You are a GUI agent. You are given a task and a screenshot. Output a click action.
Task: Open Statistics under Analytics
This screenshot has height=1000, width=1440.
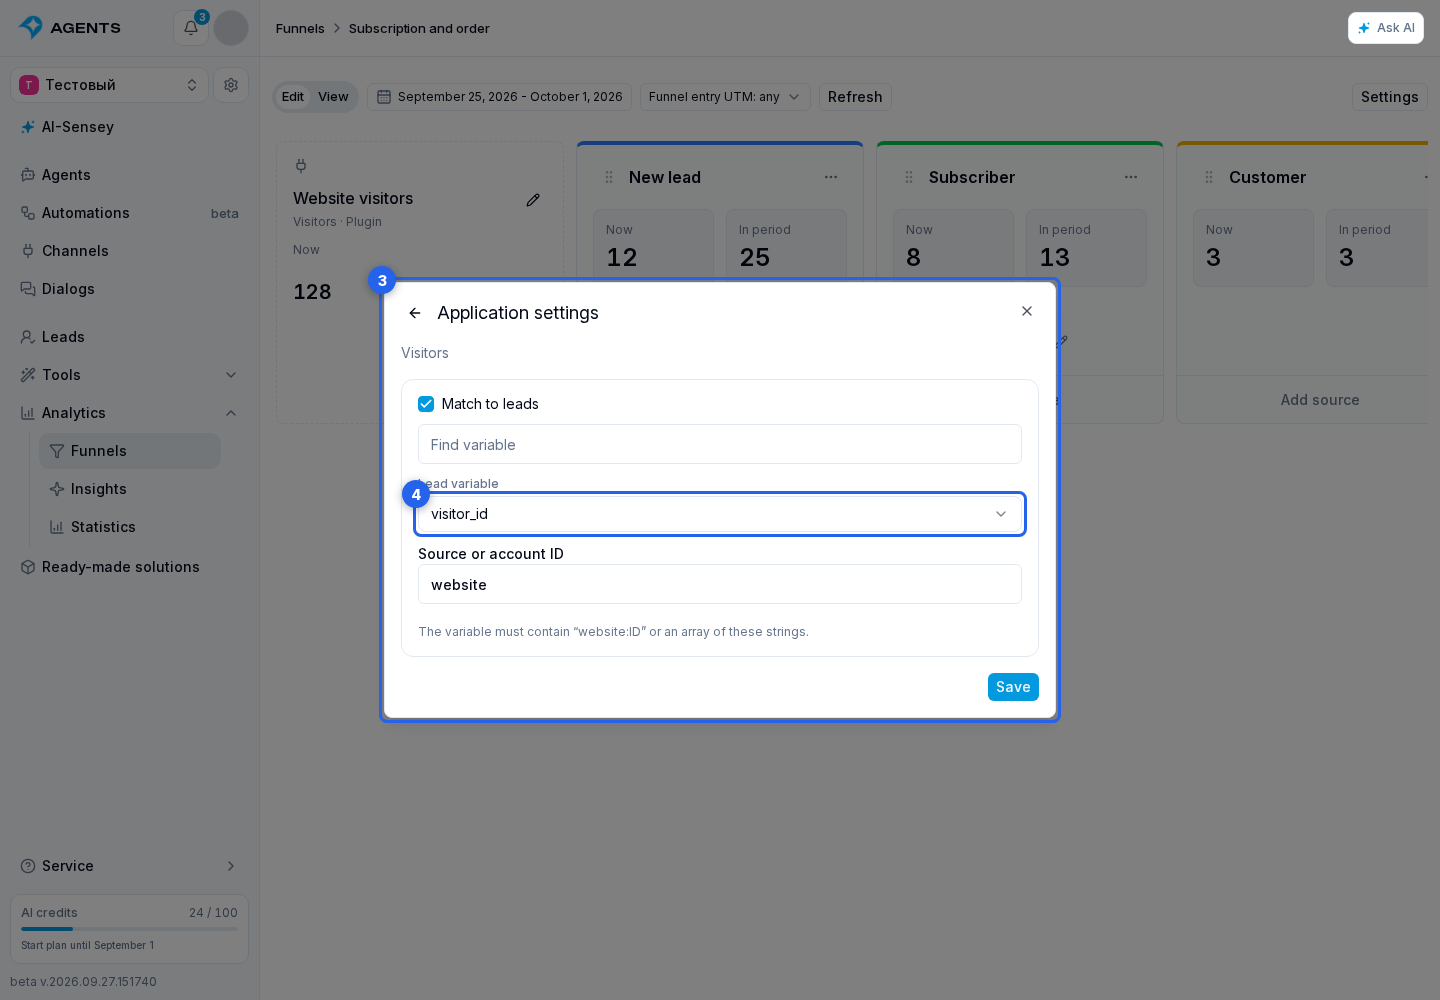click(x=130, y=527)
